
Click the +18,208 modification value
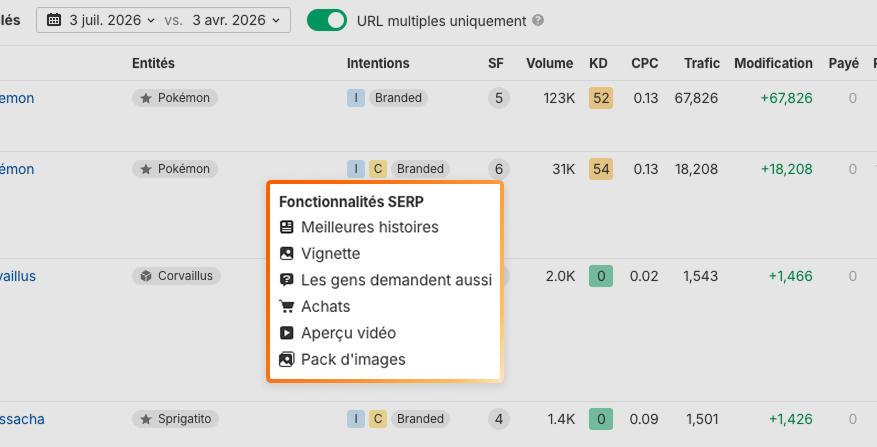coord(786,169)
